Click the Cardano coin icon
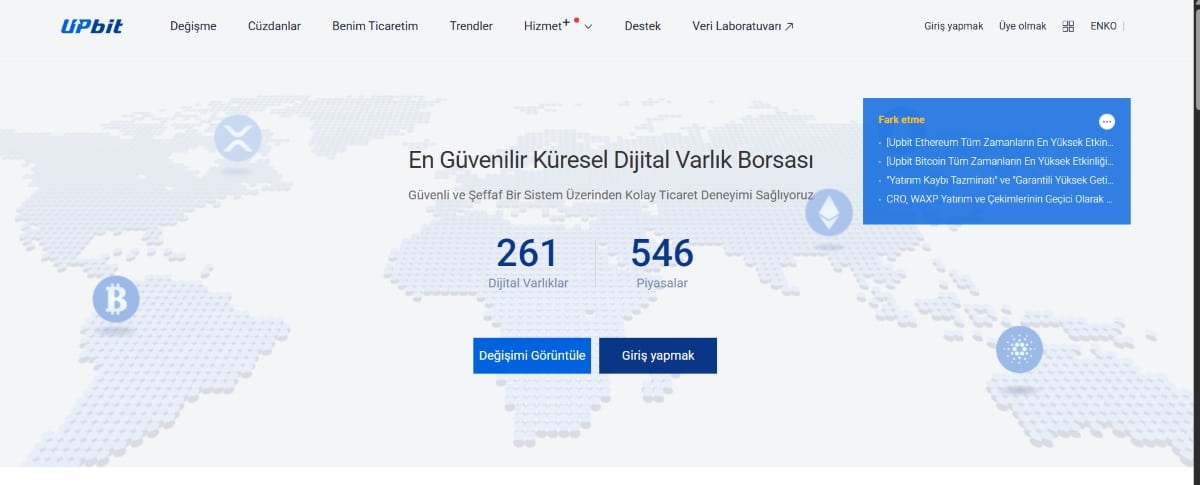This screenshot has width=1200, height=485. point(1019,349)
